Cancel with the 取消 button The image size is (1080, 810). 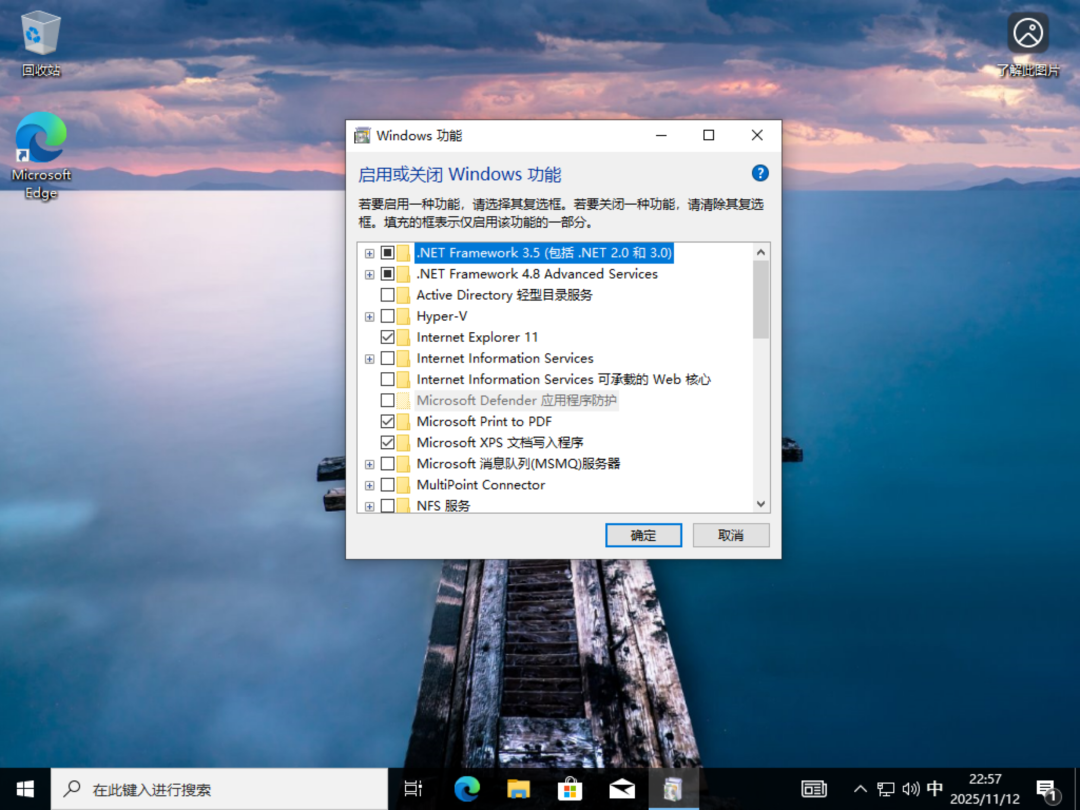click(731, 535)
